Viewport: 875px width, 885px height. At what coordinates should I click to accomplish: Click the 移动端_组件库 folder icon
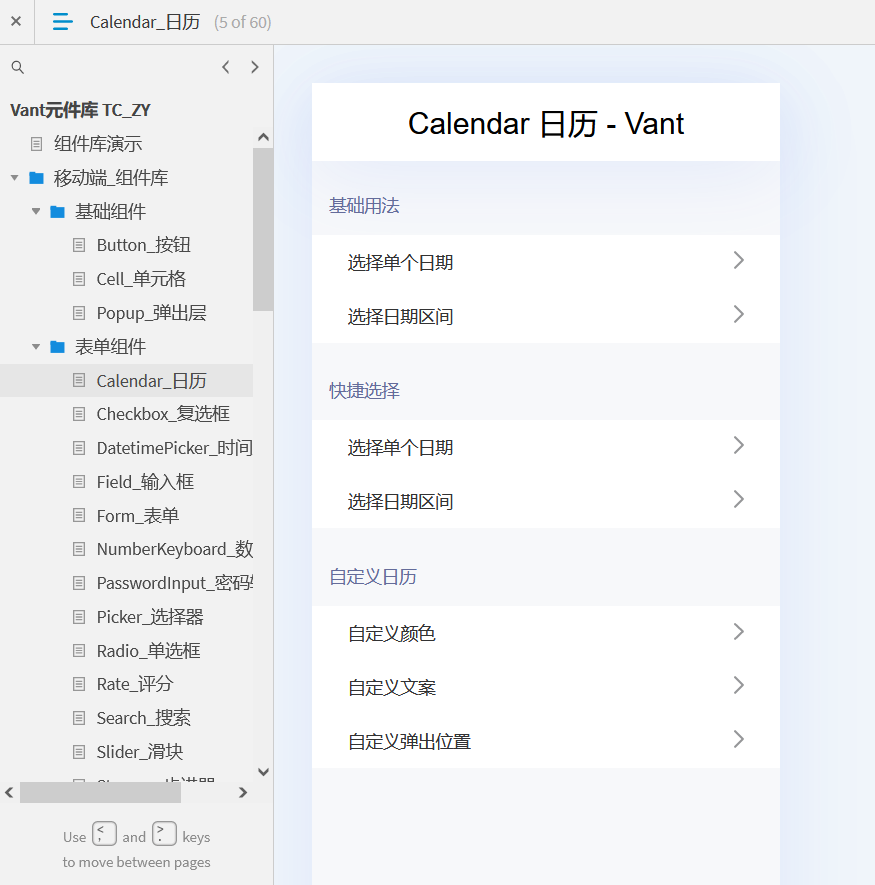37,178
